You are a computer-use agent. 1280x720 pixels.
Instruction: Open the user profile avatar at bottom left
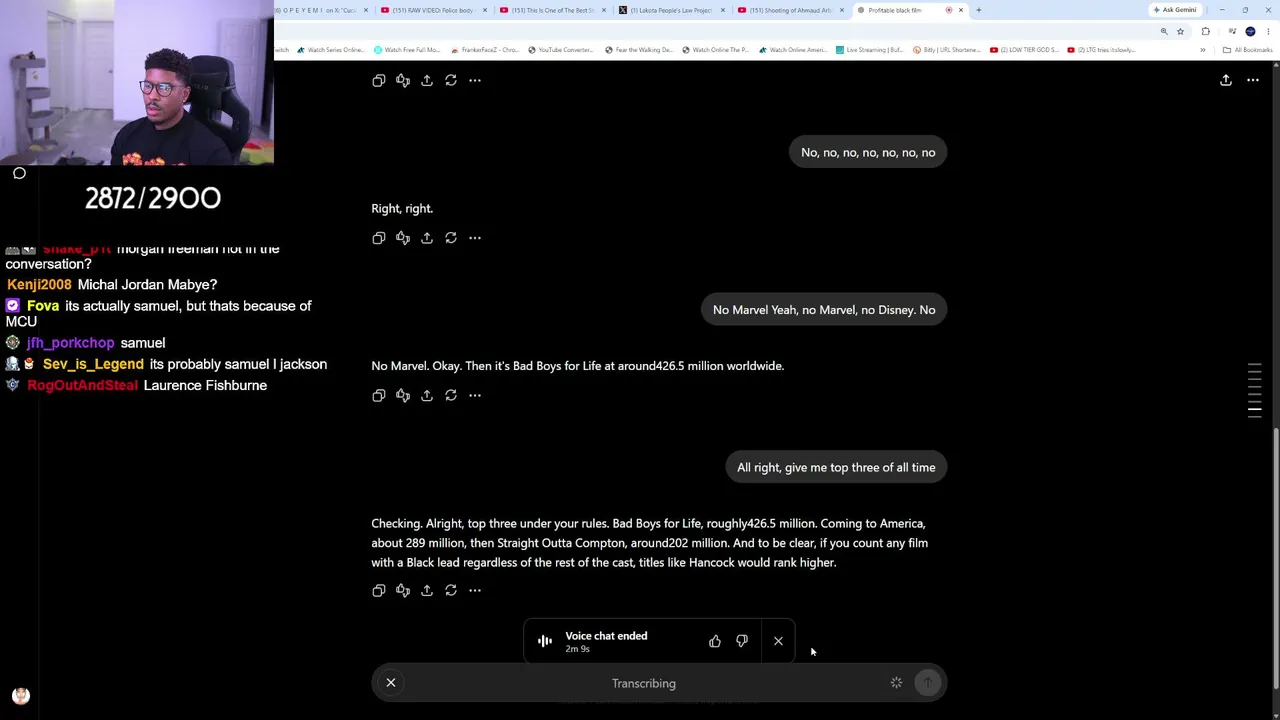coord(21,696)
